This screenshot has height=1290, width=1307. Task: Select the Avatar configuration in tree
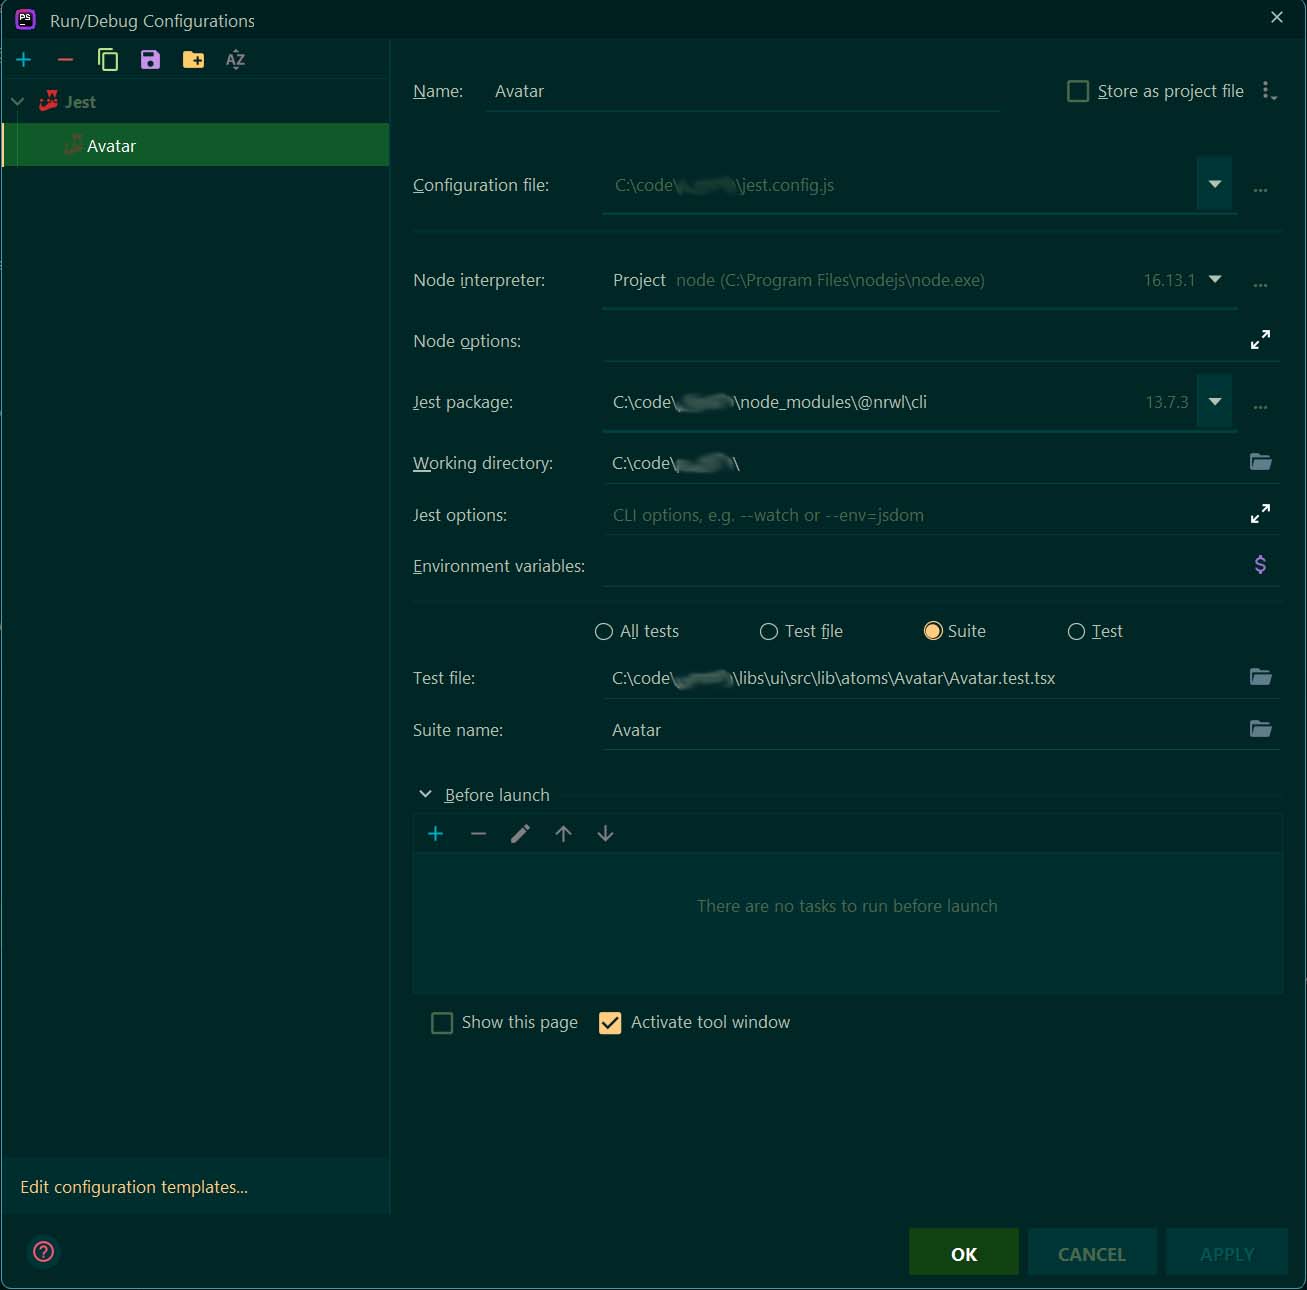click(x=111, y=146)
